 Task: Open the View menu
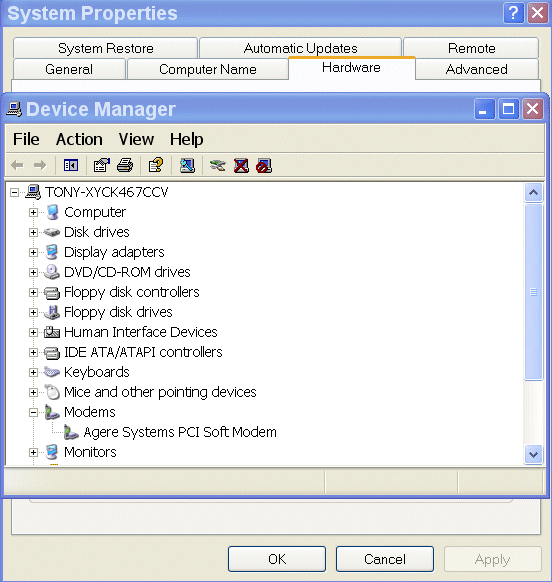136,140
